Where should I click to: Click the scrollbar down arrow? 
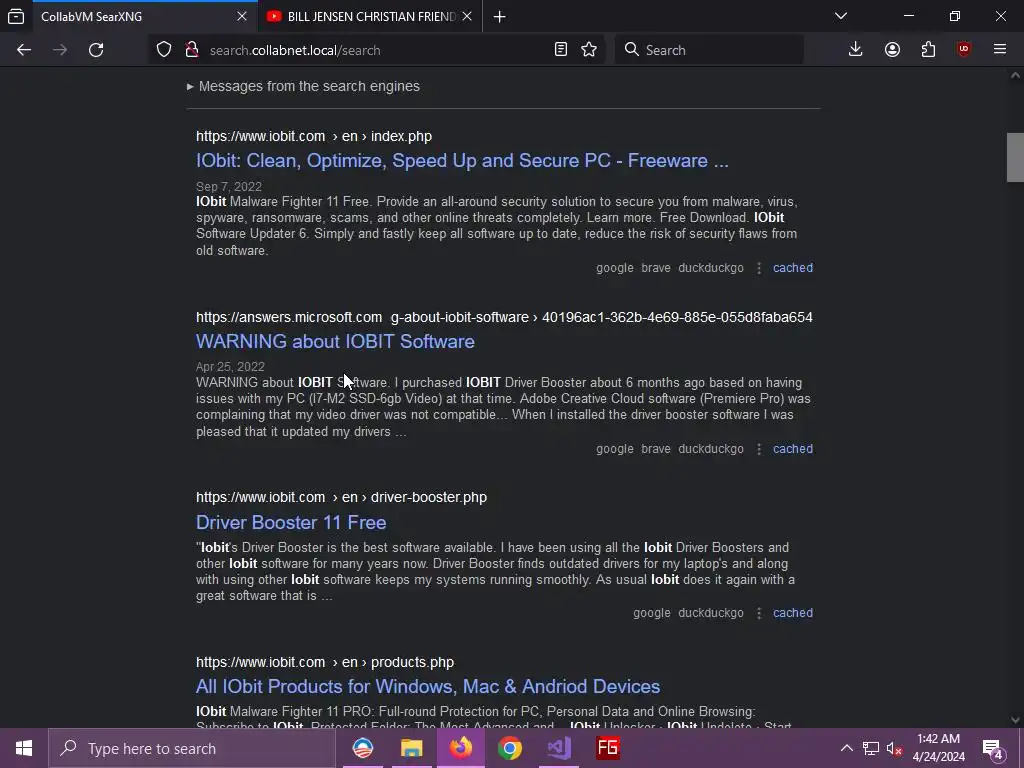(1015, 720)
